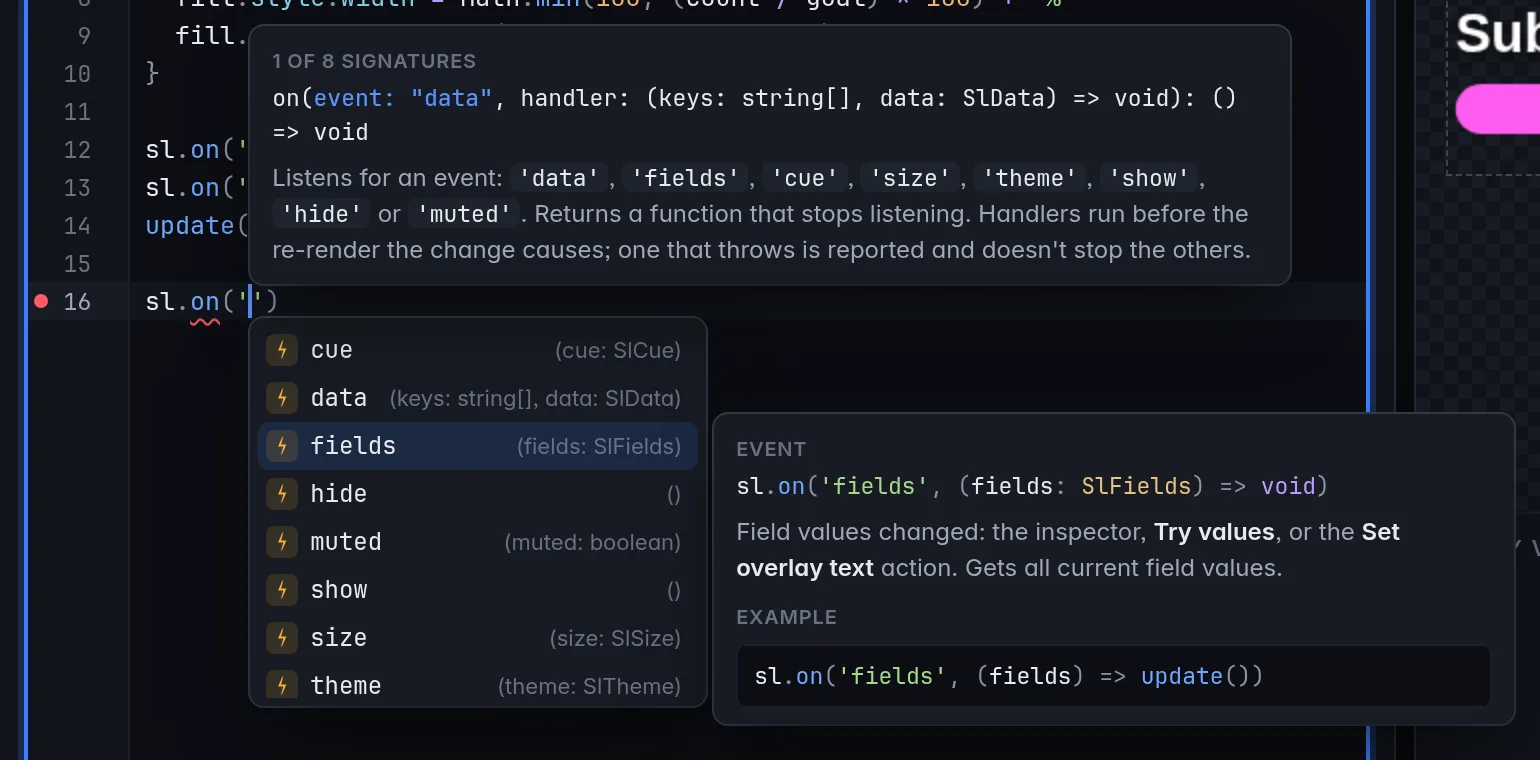The image size is (1540, 760).
Task: Click the 'hide' code chip in signature help
Action: tap(322, 214)
